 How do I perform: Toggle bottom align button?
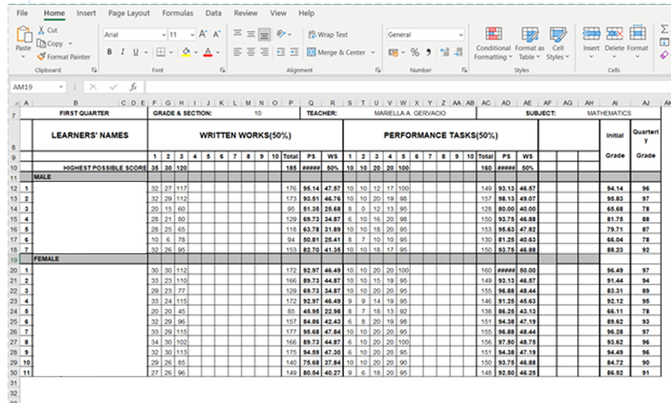pyautogui.click(x=264, y=34)
